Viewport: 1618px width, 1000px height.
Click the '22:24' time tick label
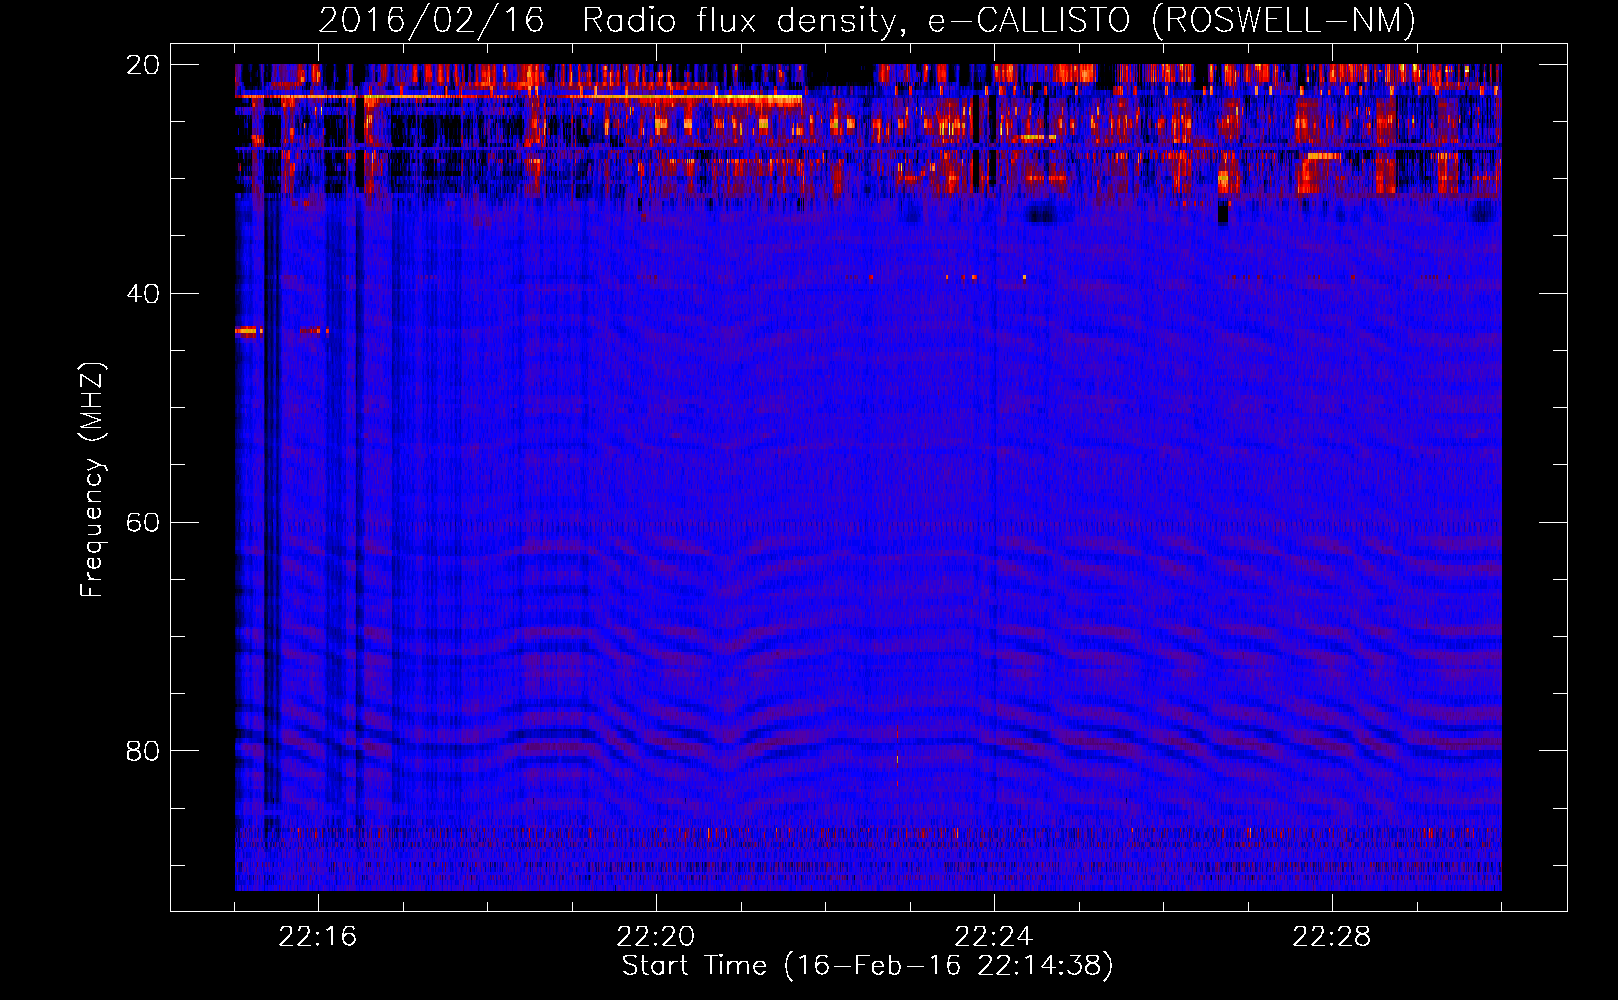click(994, 937)
